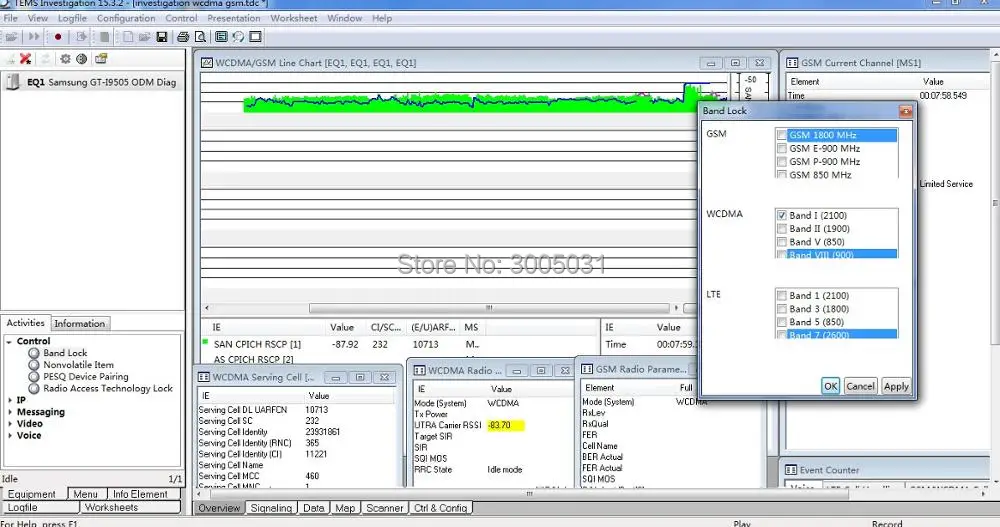Select Radio Access Technology Lock activity

(x=108, y=389)
